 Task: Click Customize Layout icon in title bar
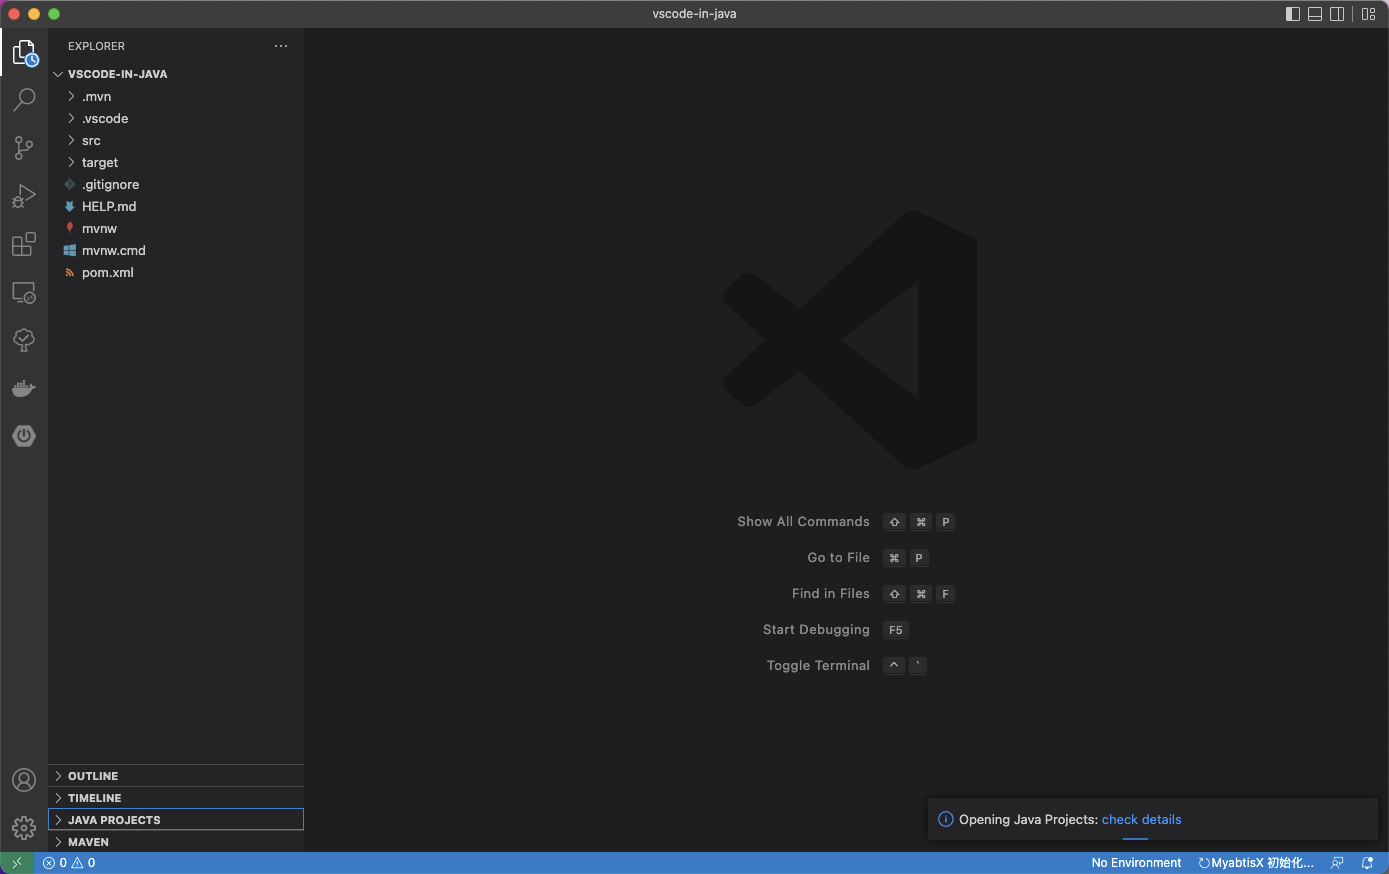[1369, 14]
